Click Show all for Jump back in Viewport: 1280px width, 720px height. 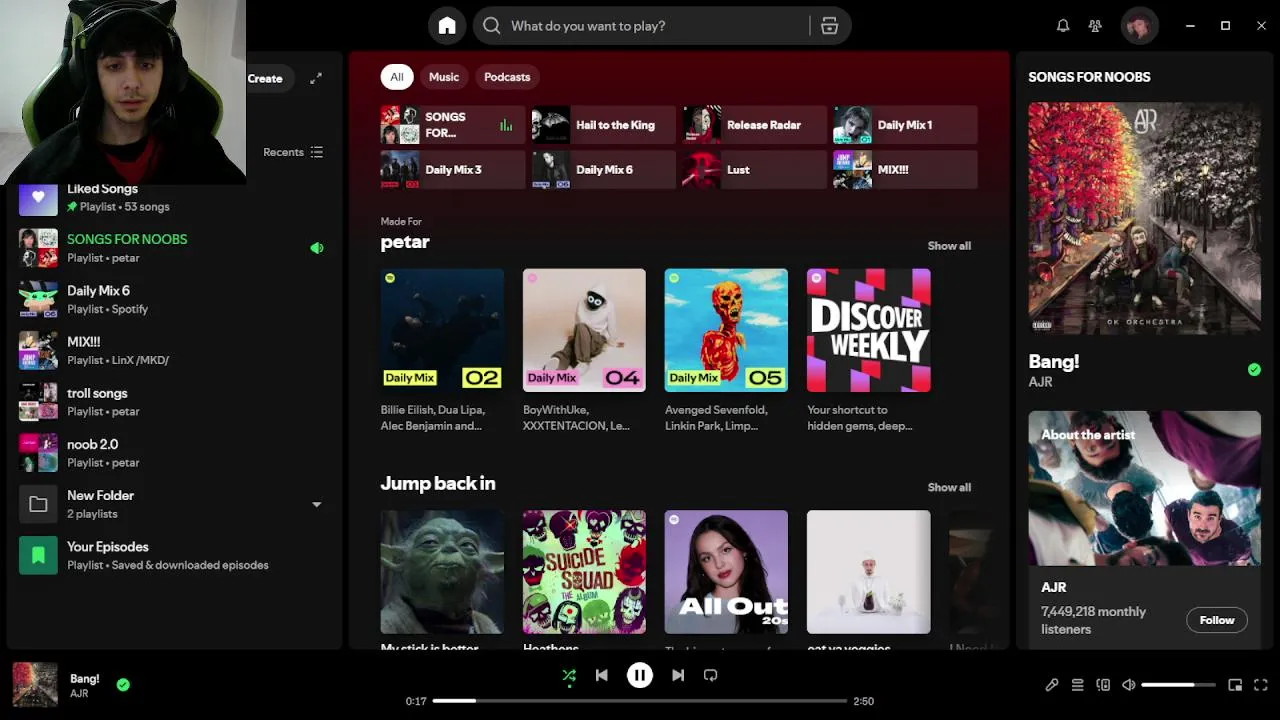point(949,488)
